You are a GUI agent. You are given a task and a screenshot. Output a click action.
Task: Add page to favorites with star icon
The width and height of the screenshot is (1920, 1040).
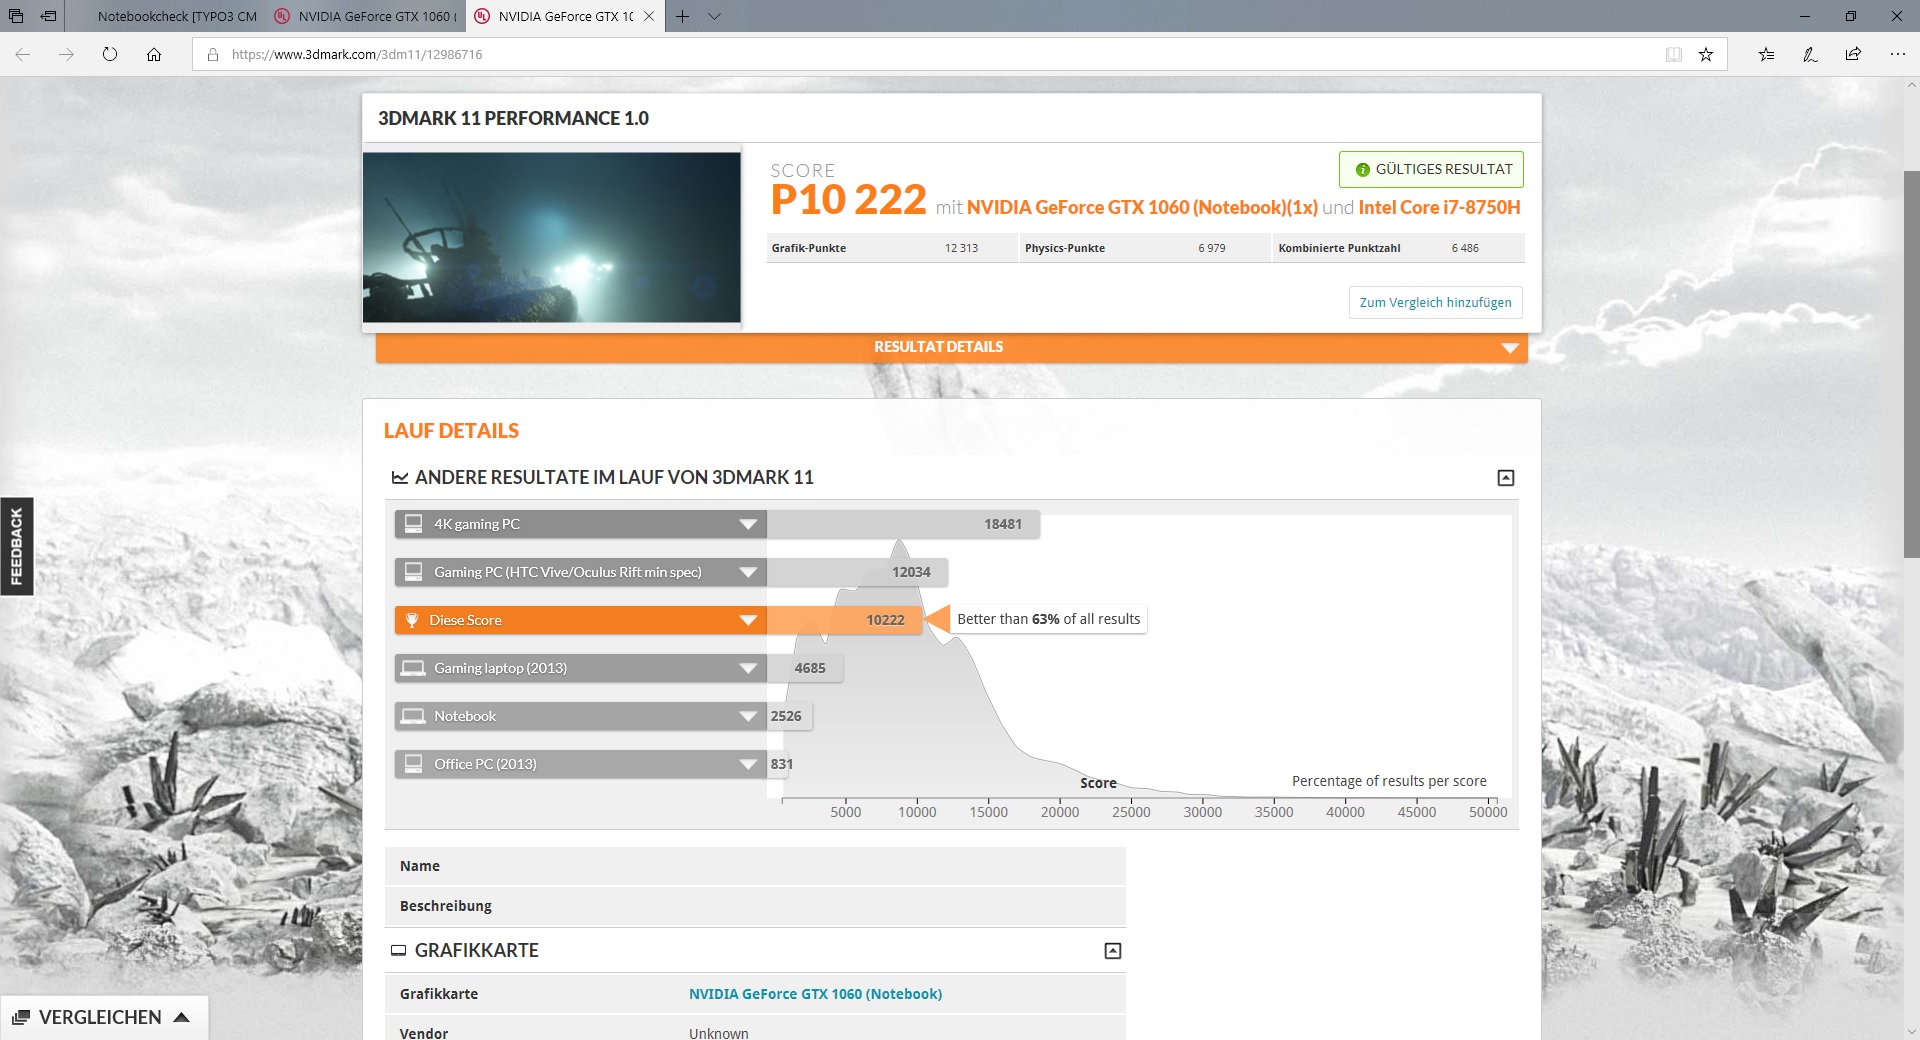(x=1706, y=55)
